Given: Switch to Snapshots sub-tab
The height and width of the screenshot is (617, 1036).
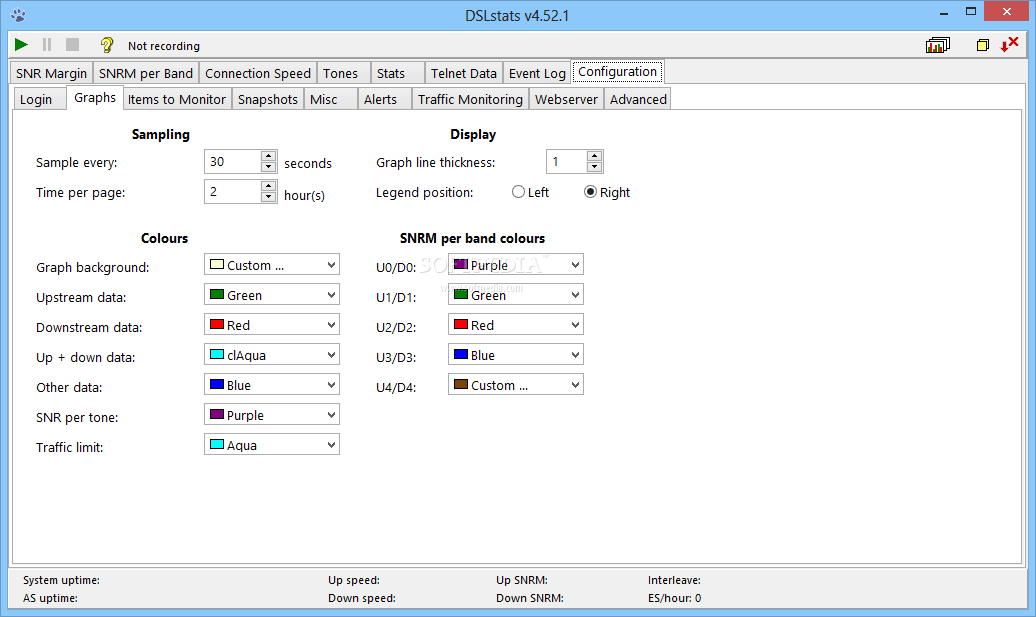Looking at the screenshot, I should click(268, 99).
